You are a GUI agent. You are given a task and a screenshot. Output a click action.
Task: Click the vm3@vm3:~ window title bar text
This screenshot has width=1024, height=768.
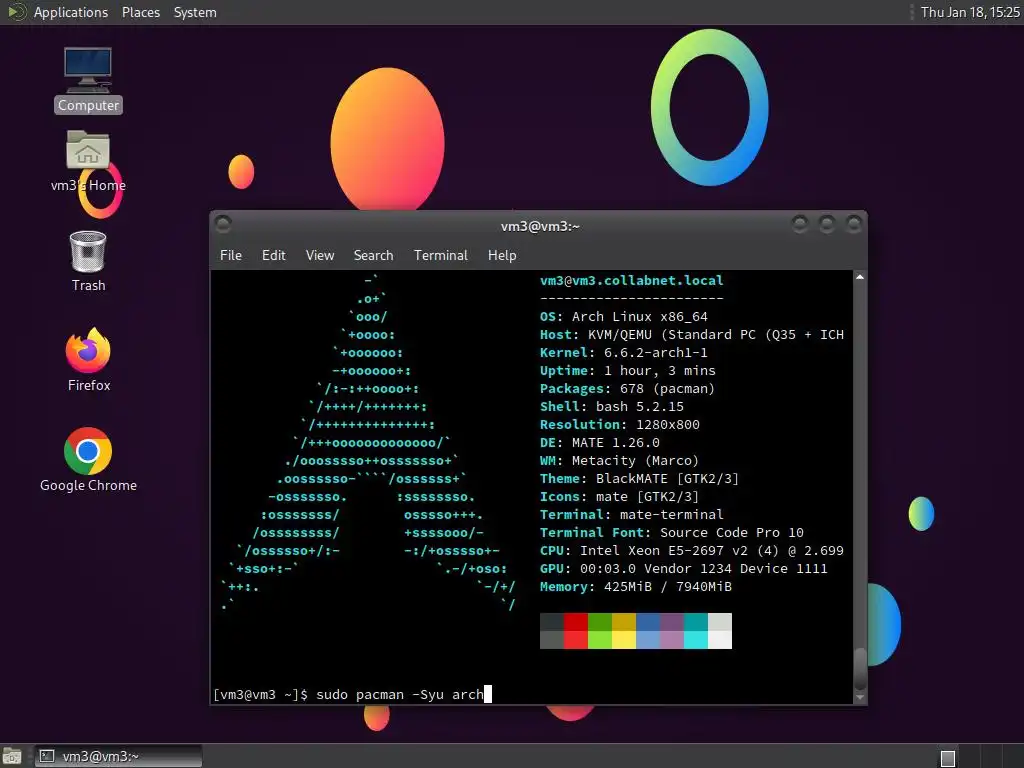click(540, 227)
